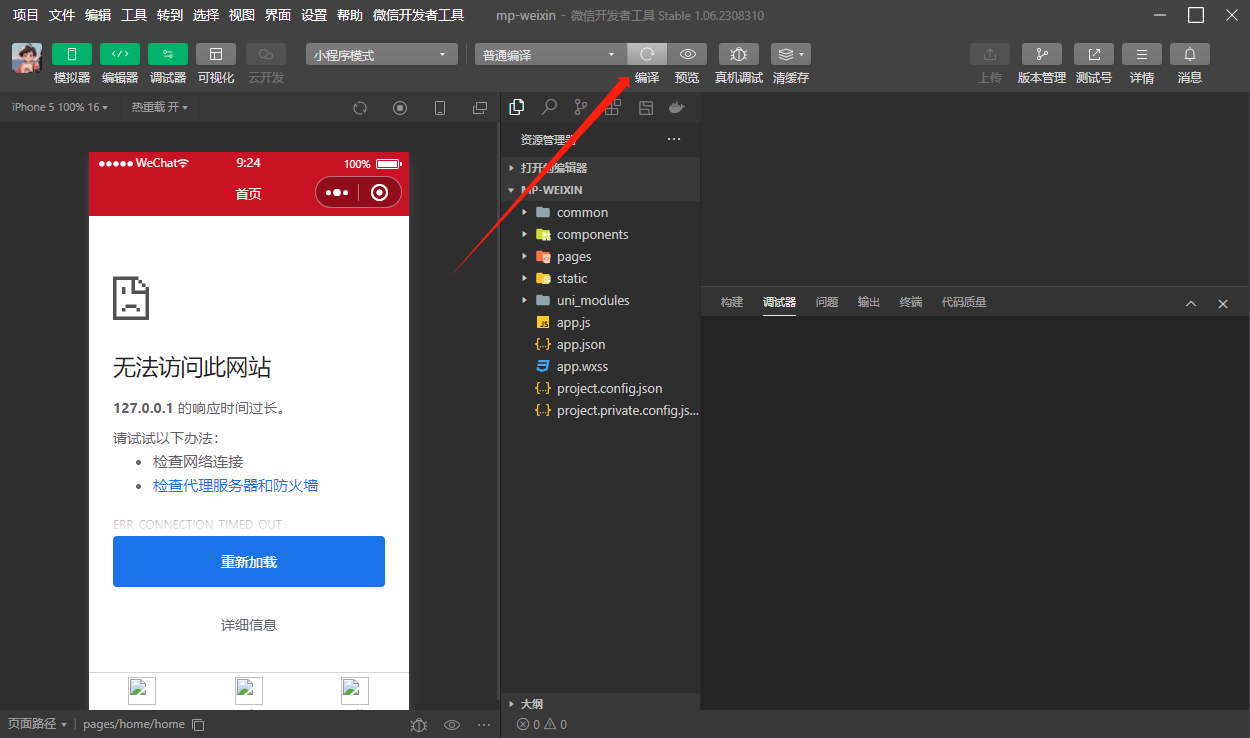Image resolution: width=1250 pixels, height=738 pixels.
Task: Open the Visualization (可视化) panel
Action: 216,54
